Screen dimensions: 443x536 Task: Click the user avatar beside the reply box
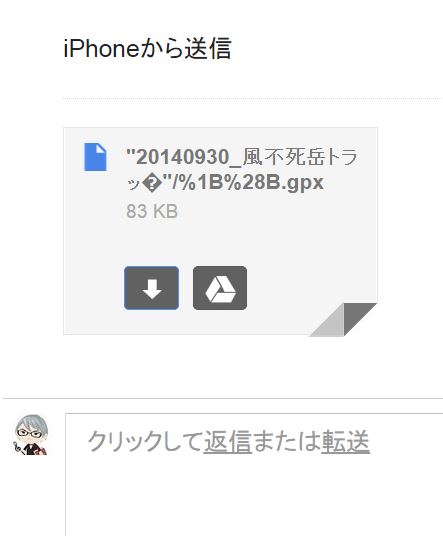(31, 435)
